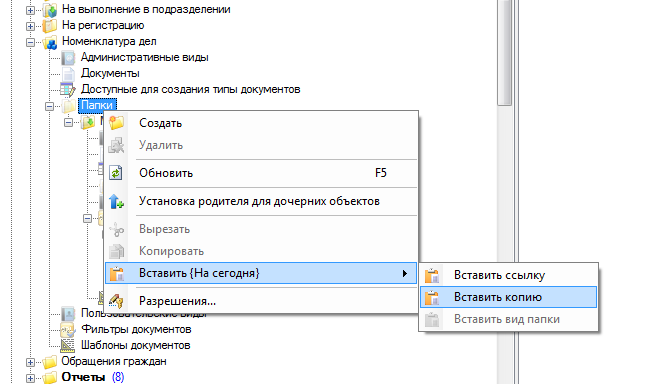Expand the 'На регистрацию' node
Viewport: 654px width, 384px height.
30,26
